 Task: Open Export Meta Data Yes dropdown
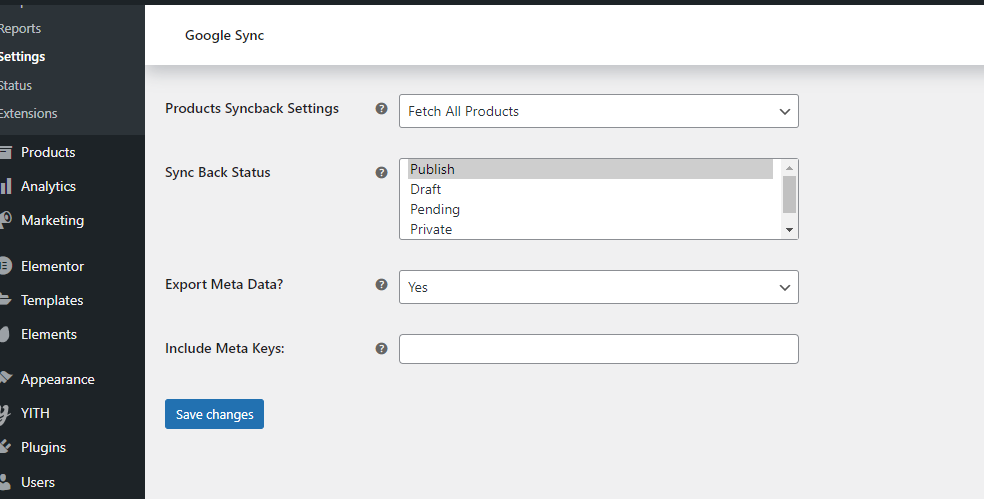pyautogui.click(x=599, y=287)
